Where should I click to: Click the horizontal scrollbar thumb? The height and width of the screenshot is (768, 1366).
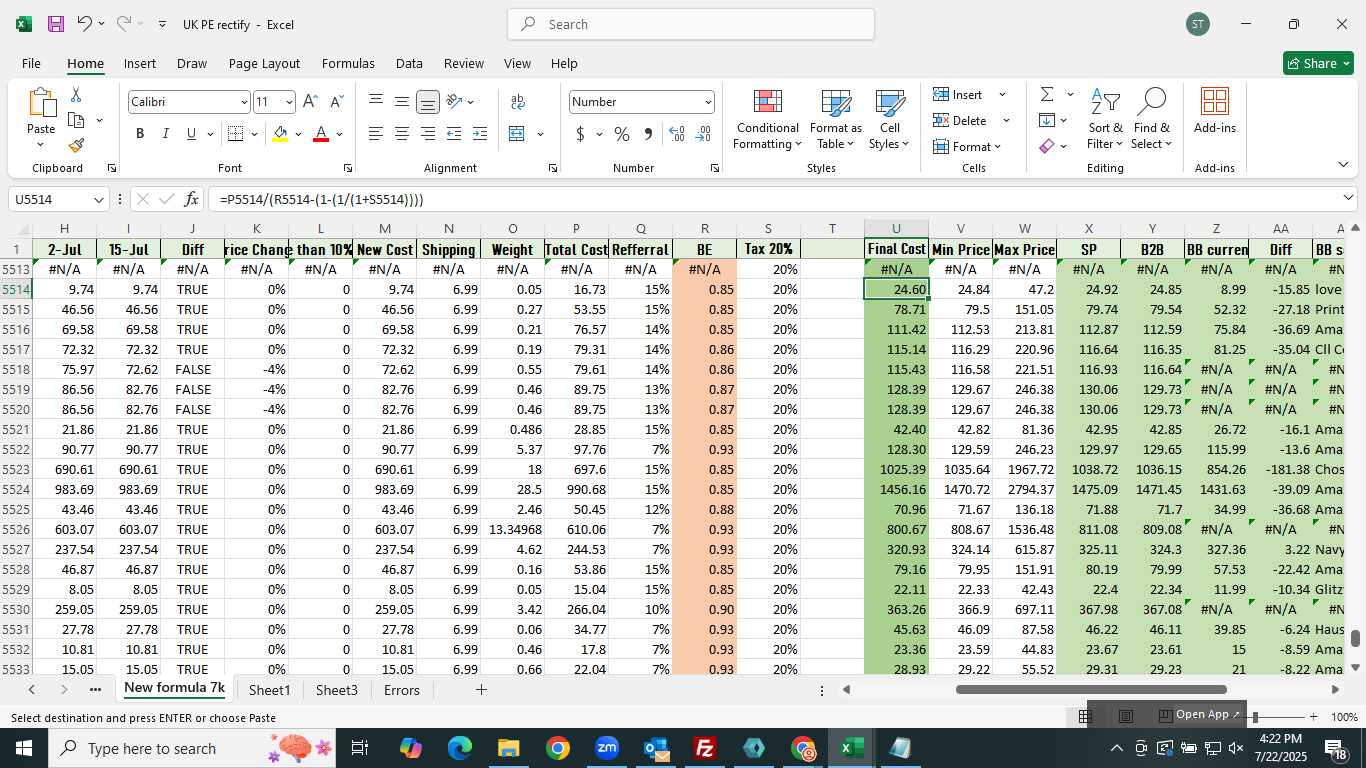pyautogui.click(x=1091, y=689)
